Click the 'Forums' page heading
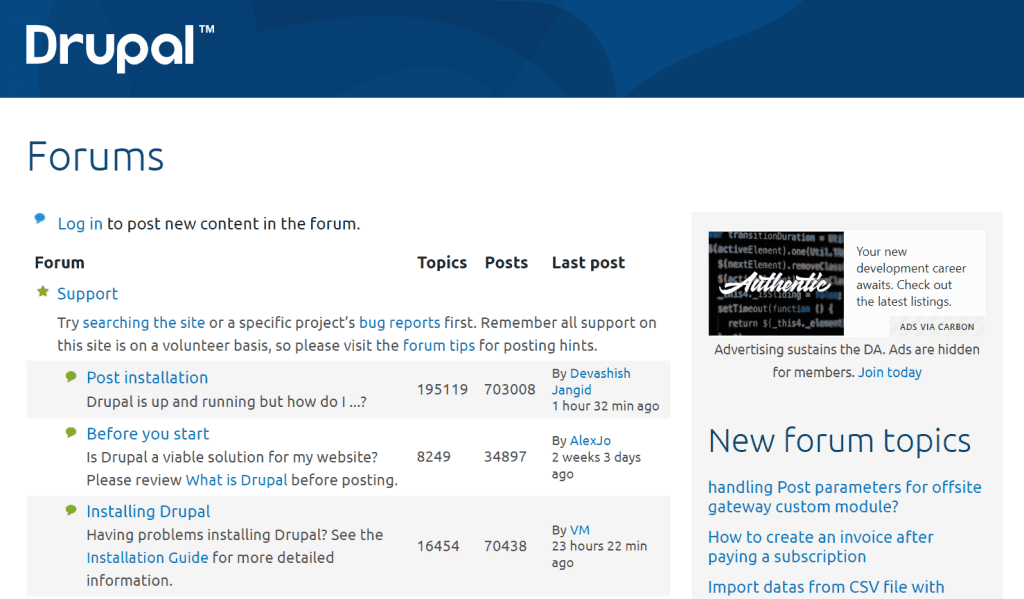Screen dimensions: 1024x599 95,157
